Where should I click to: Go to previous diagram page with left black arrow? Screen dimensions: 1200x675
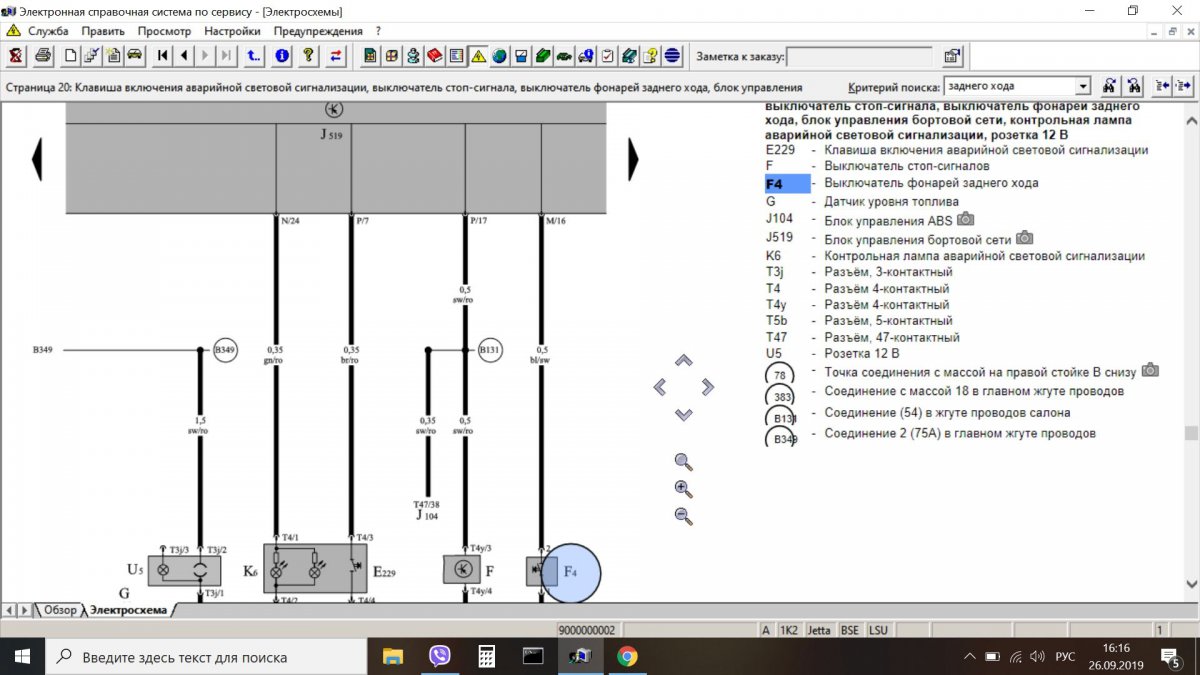(37, 159)
